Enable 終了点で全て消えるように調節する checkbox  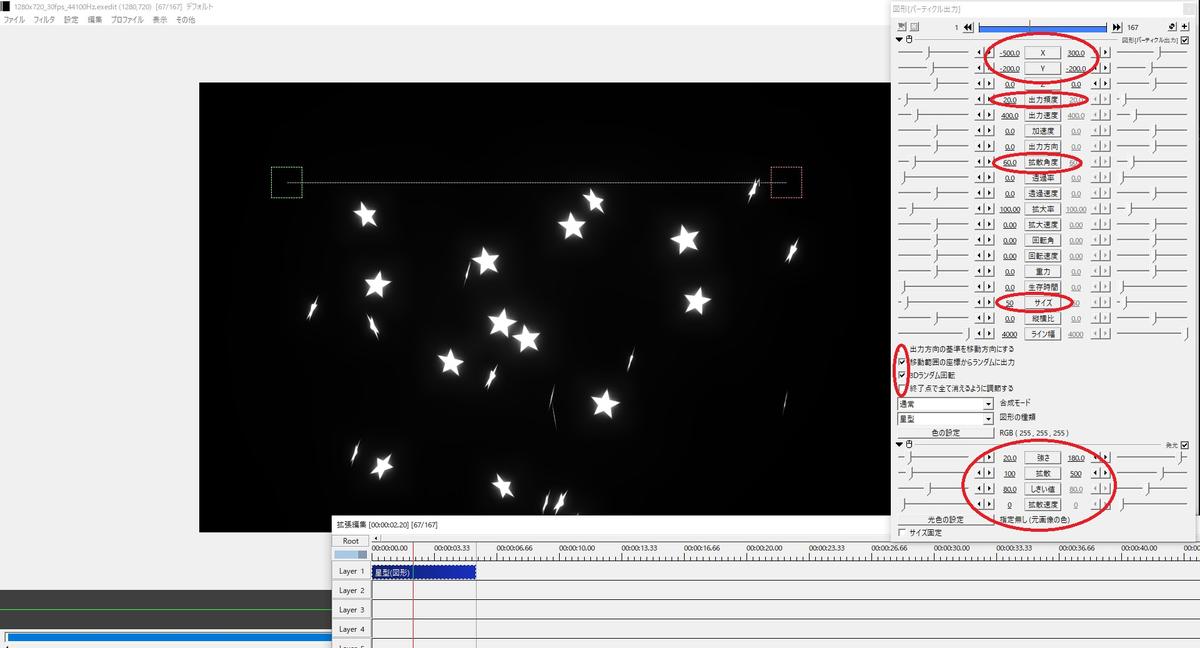pyautogui.click(x=902, y=388)
